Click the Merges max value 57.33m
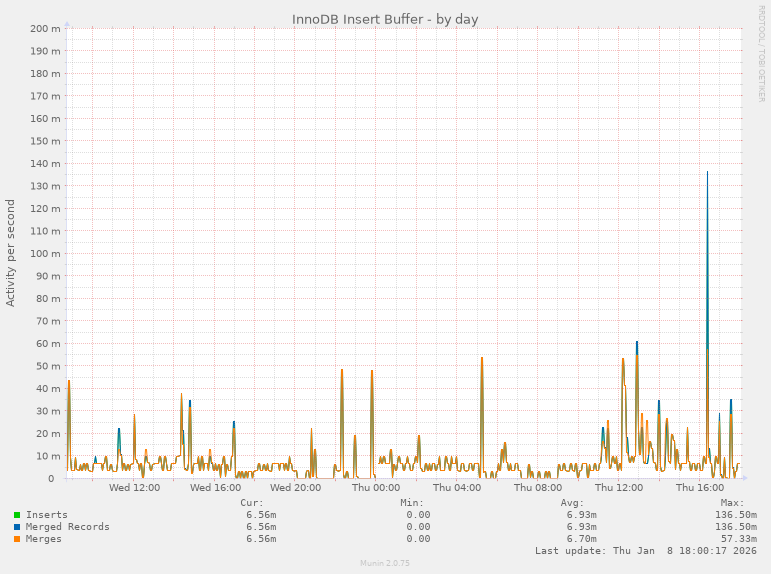This screenshot has width=771, height=574. (x=739, y=539)
